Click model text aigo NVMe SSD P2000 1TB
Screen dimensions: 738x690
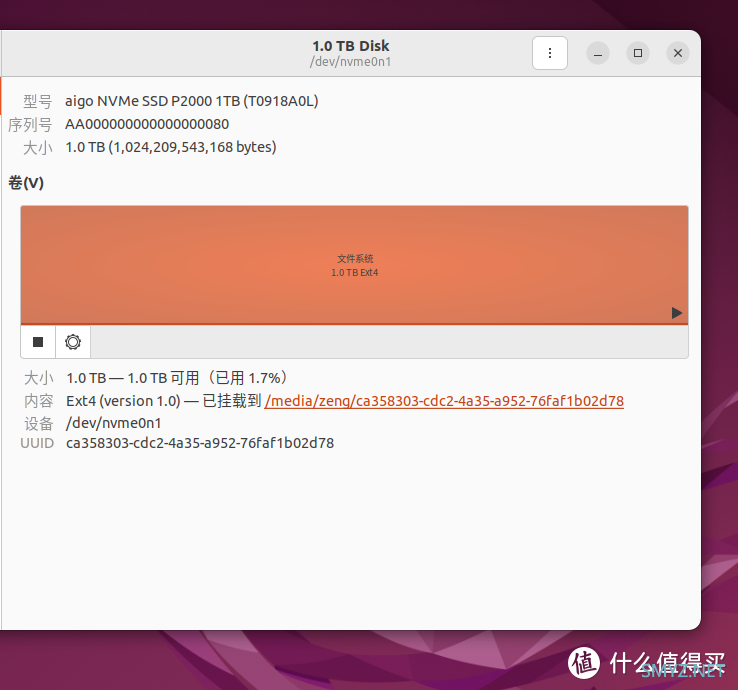click(x=192, y=101)
